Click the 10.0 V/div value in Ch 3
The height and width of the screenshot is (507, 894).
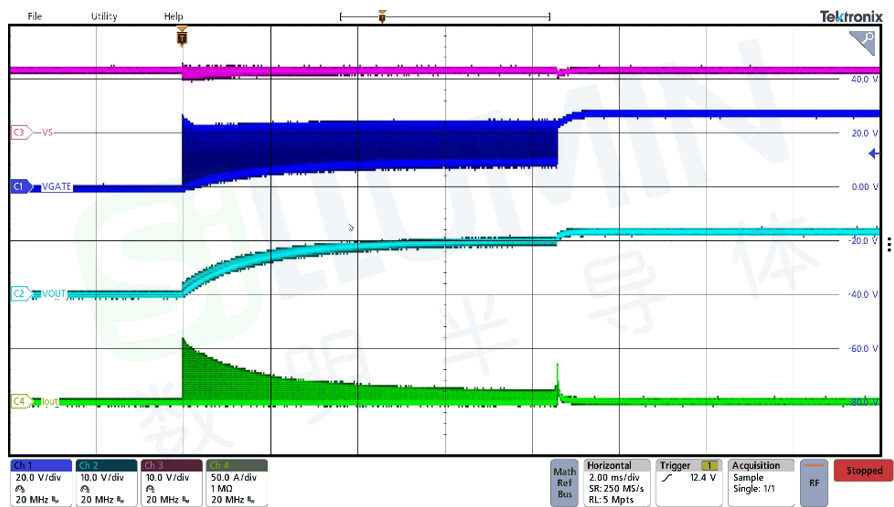pyautogui.click(x=167, y=477)
